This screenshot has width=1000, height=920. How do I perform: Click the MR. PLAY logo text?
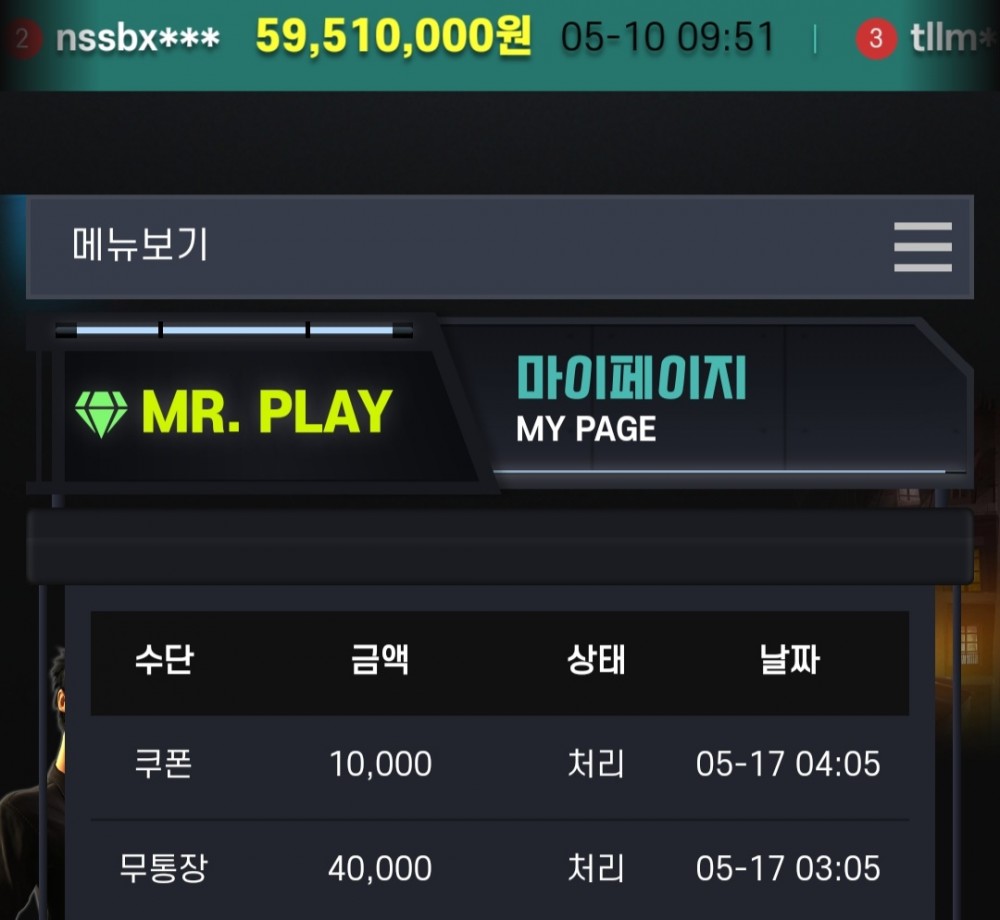click(x=267, y=413)
